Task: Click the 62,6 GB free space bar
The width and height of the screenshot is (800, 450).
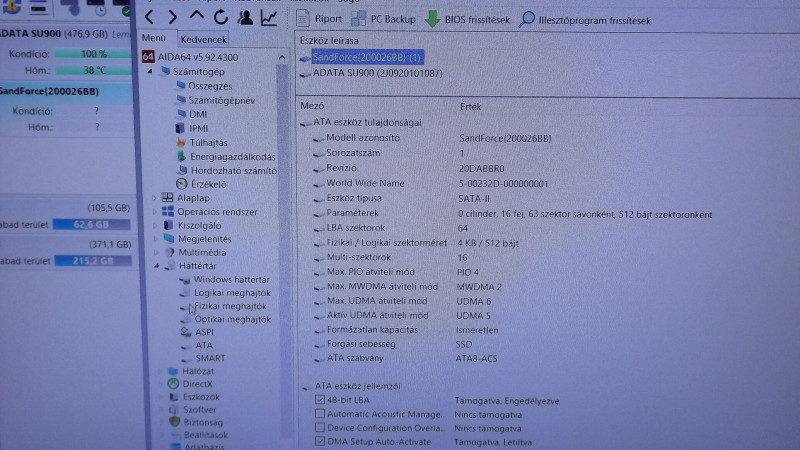Action: [91, 224]
